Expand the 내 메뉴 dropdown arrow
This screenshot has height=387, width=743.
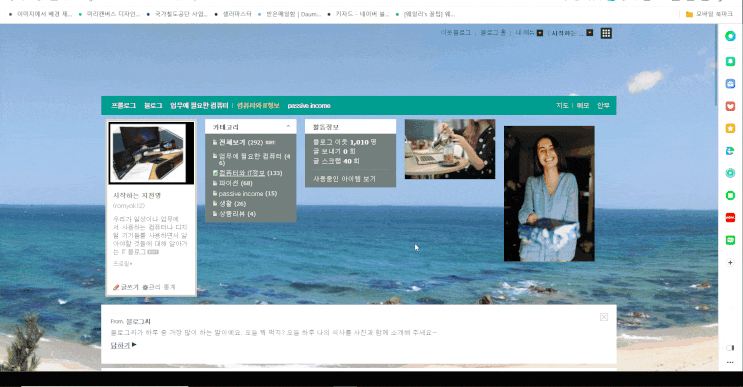pos(540,33)
